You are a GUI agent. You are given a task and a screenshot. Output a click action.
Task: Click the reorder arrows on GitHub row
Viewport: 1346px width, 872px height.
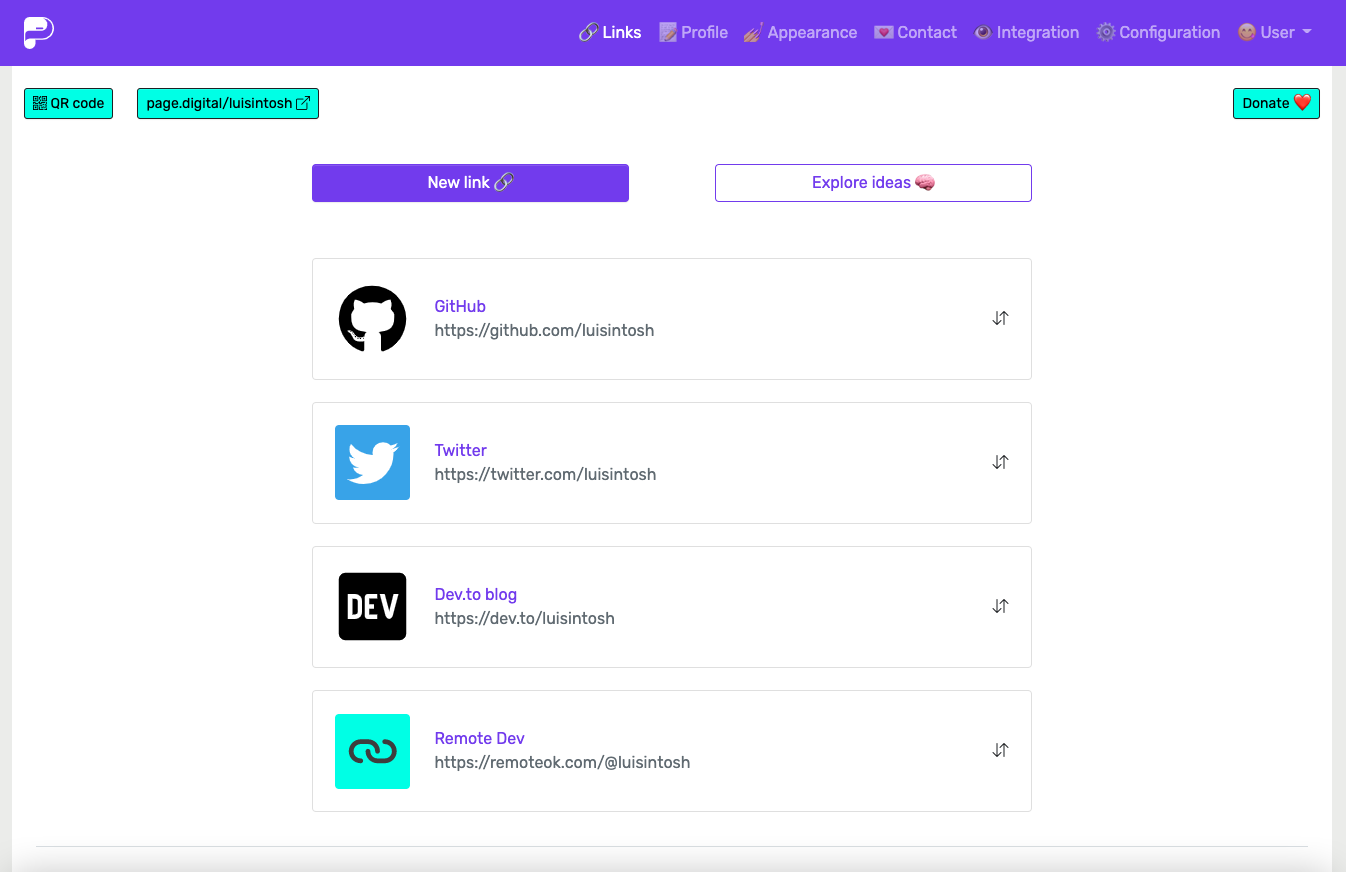(1000, 318)
